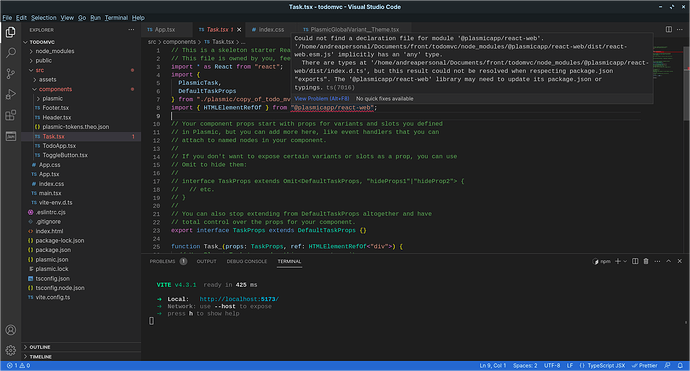Open the Edit menu
The width and height of the screenshot is (690, 371).
tap(21, 18)
